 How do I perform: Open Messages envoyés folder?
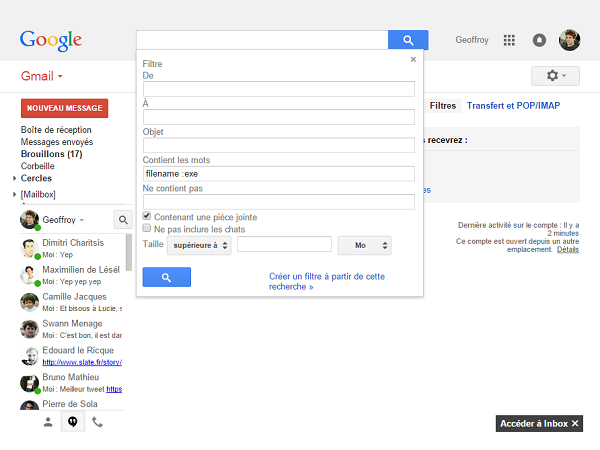[x=57, y=142]
